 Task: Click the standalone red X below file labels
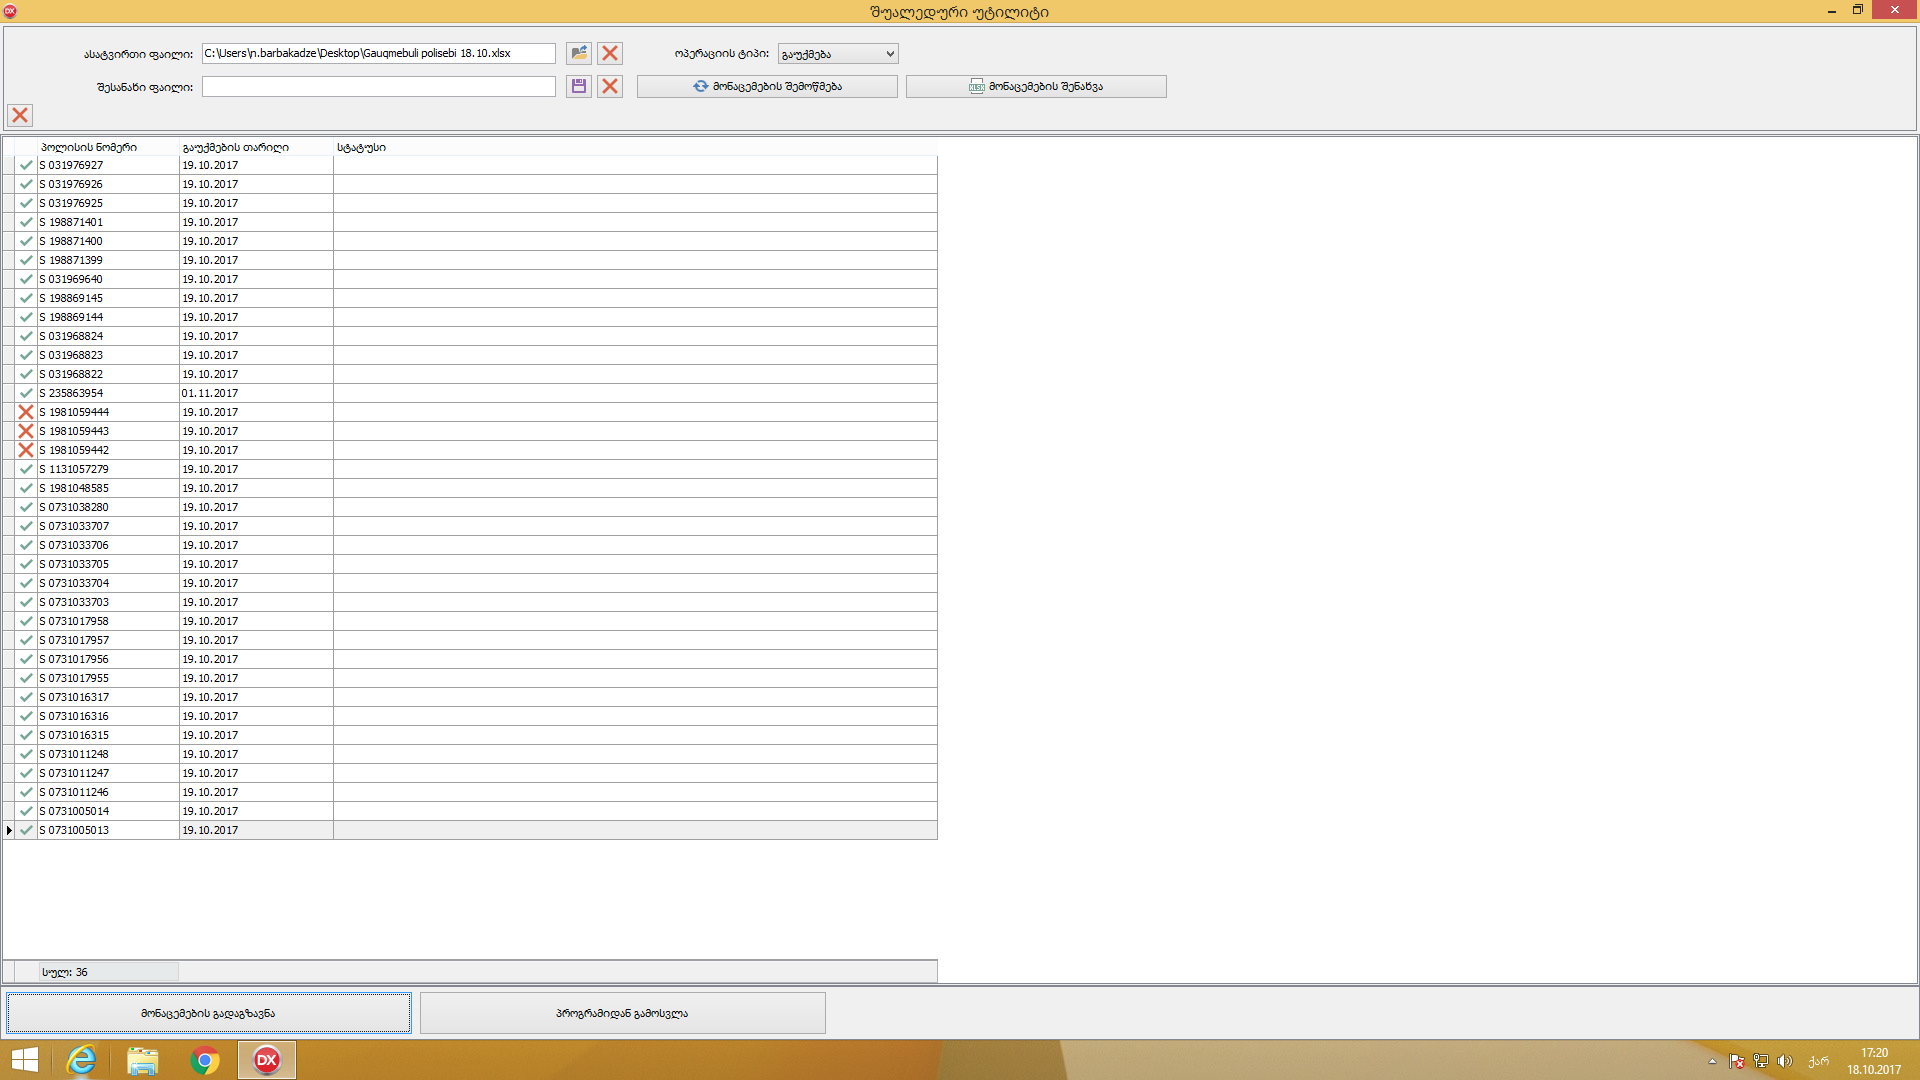pyautogui.click(x=20, y=115)
